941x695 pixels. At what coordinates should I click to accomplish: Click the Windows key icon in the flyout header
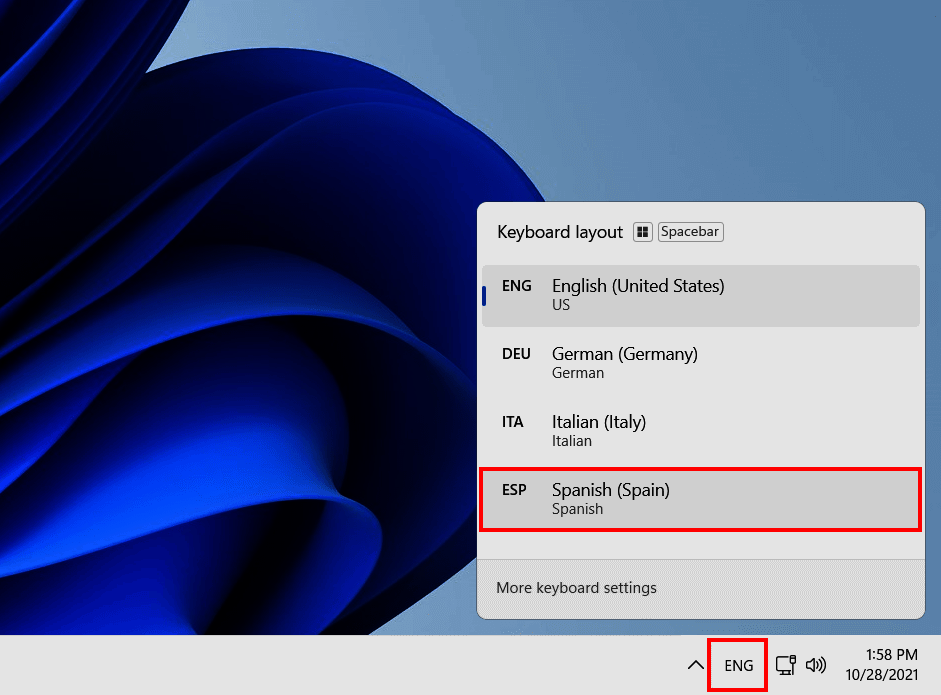[x=643, y=231]
